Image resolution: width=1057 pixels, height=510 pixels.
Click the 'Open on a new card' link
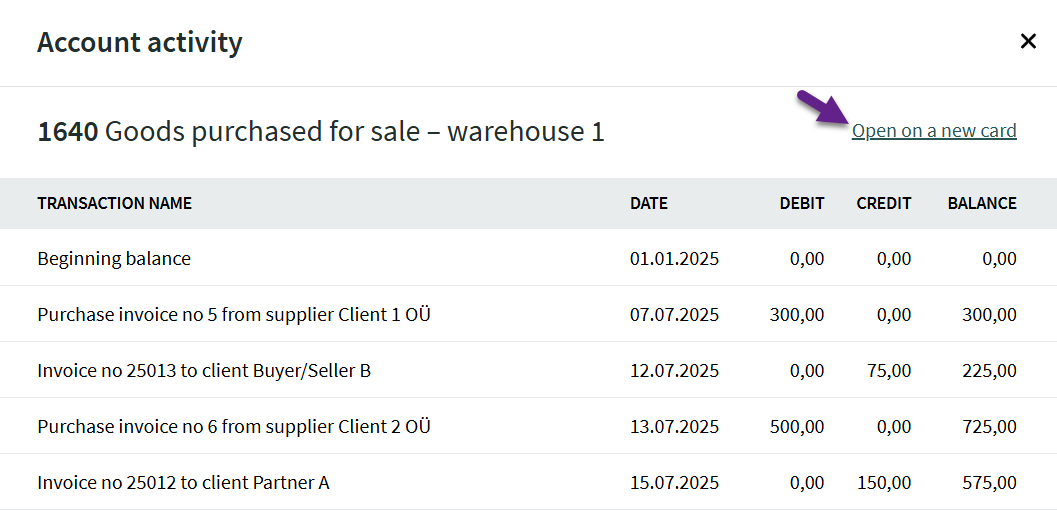tap(934, 131)
